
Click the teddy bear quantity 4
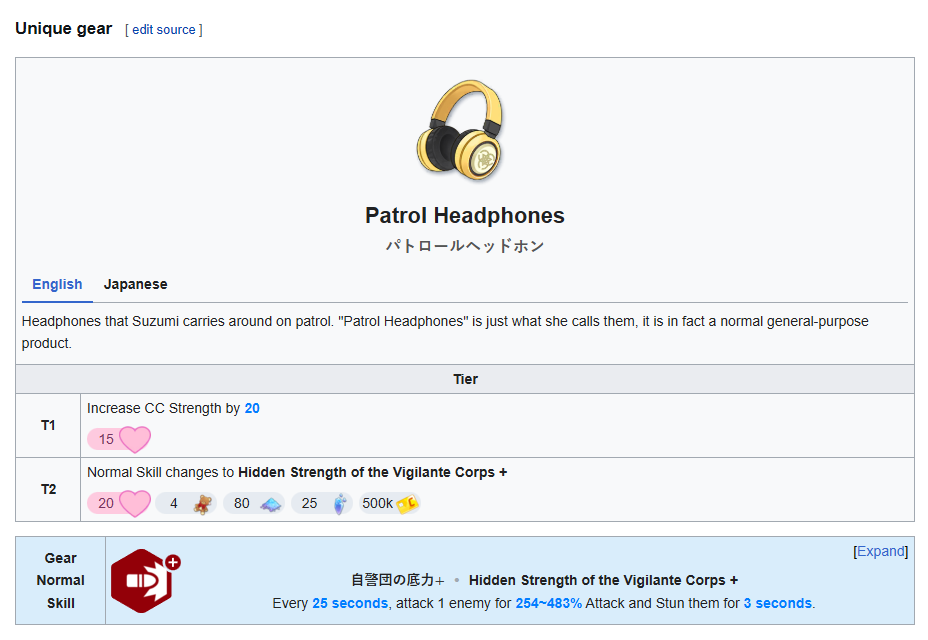click(173, 503)
